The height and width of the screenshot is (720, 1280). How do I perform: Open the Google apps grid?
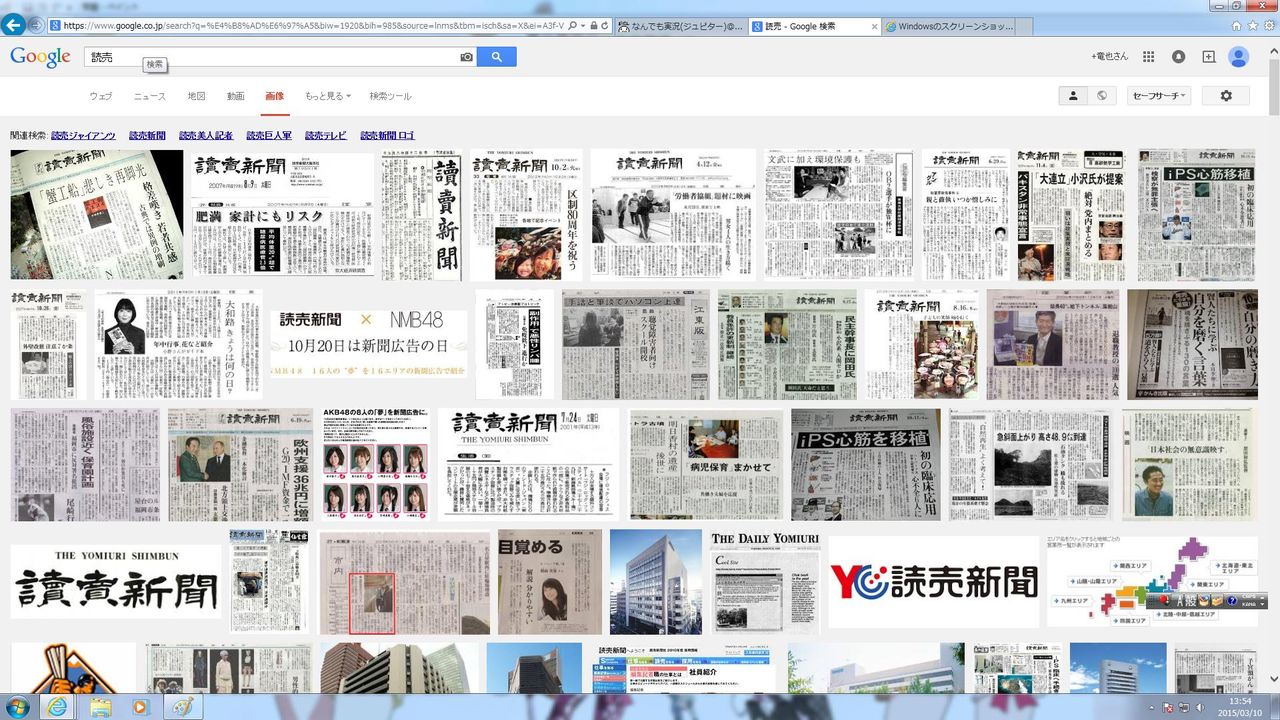[1149, 57]
